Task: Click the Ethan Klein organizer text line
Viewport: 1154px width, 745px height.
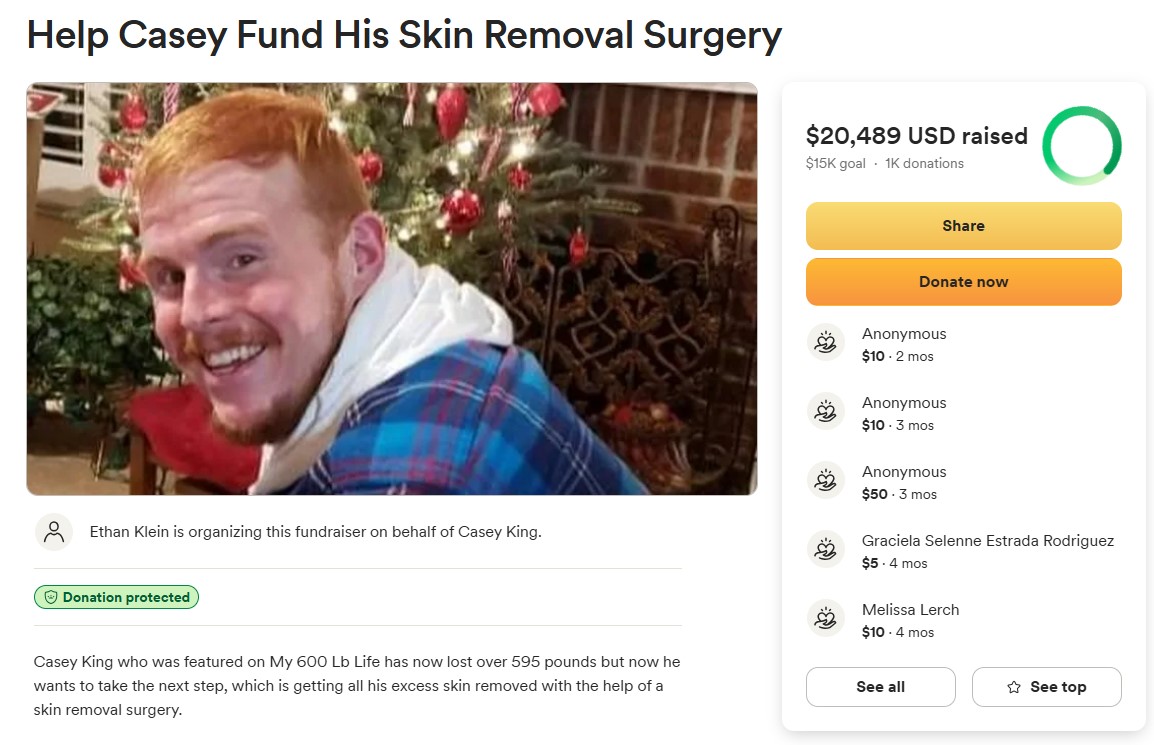Action: tap(316, 532)
